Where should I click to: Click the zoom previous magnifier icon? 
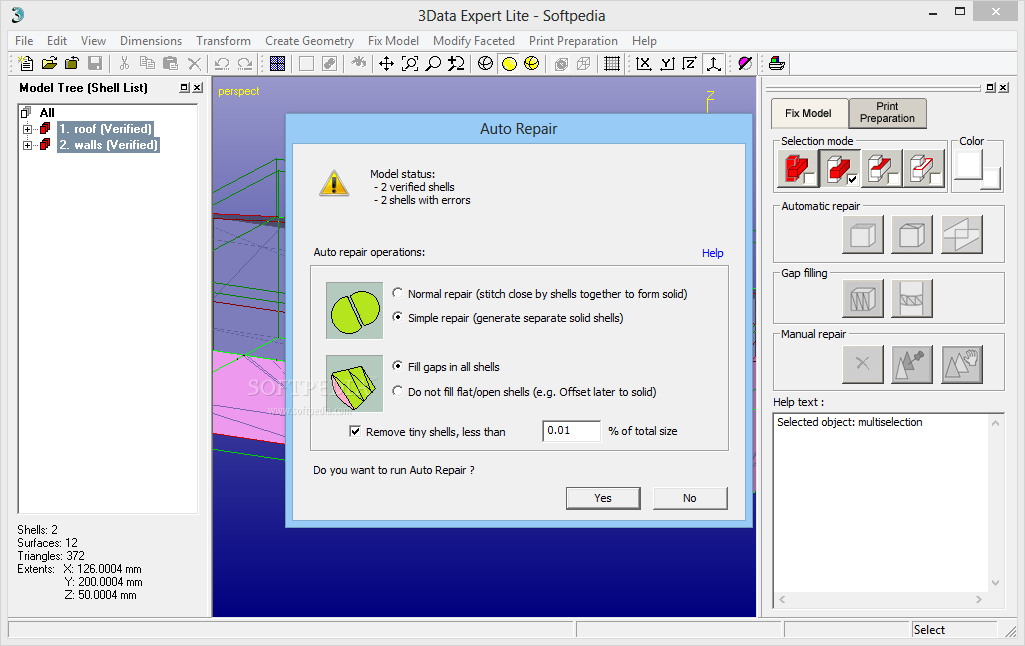coord(456,63)
